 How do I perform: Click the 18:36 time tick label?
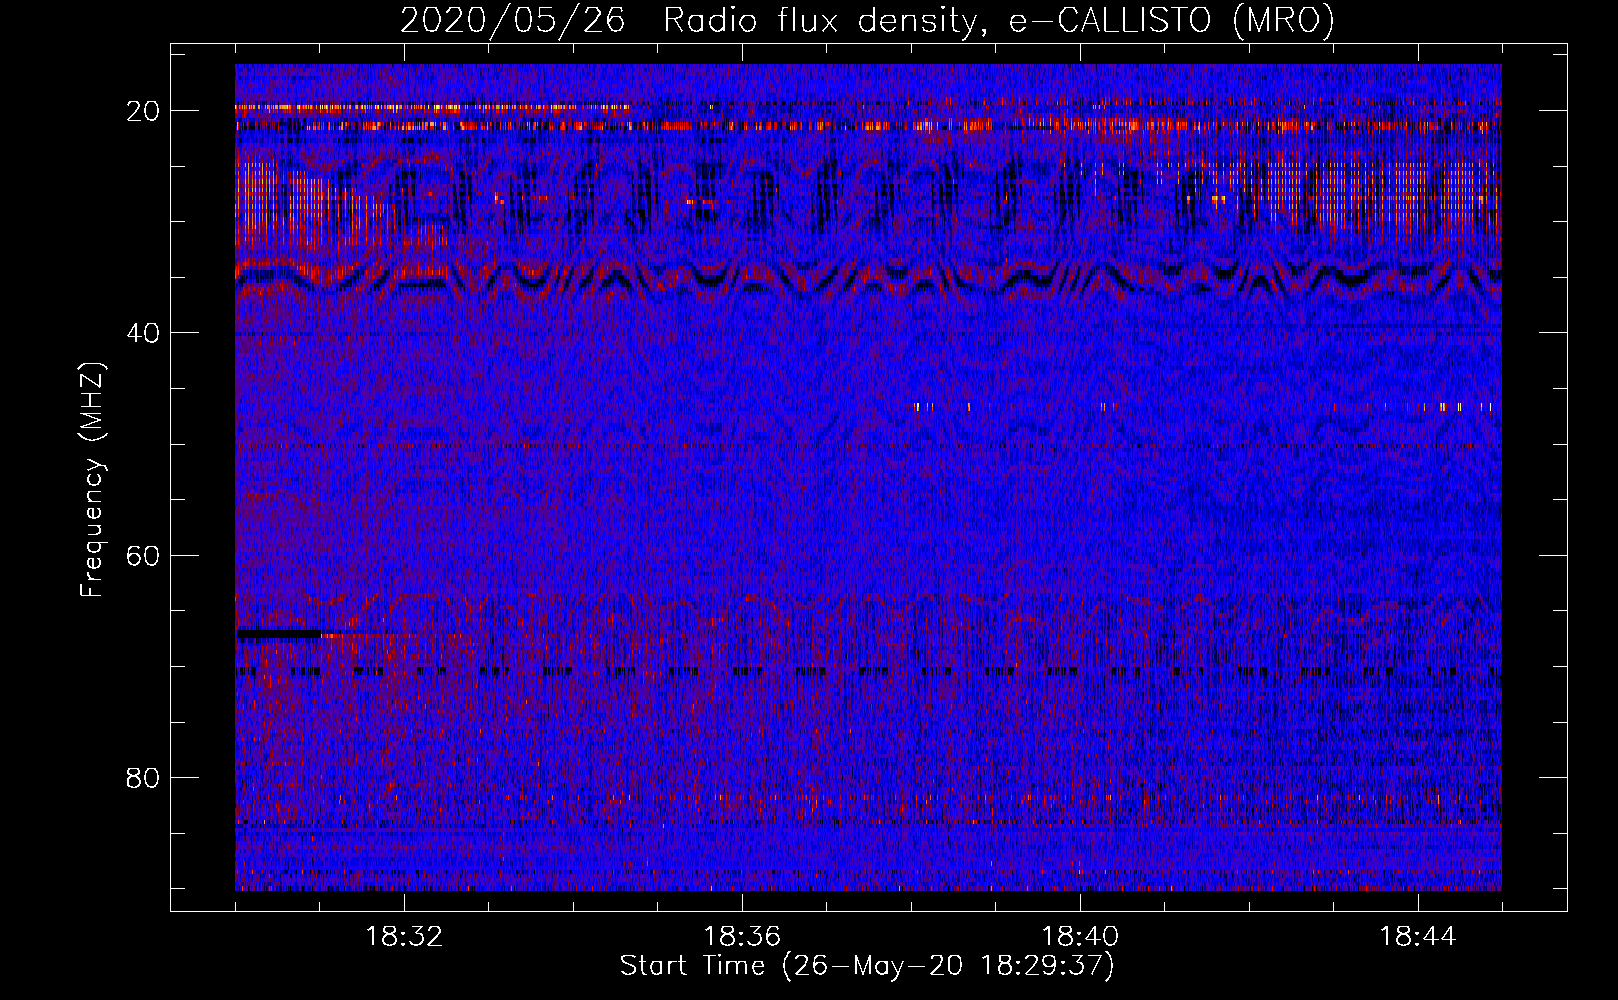click(742, 937)
